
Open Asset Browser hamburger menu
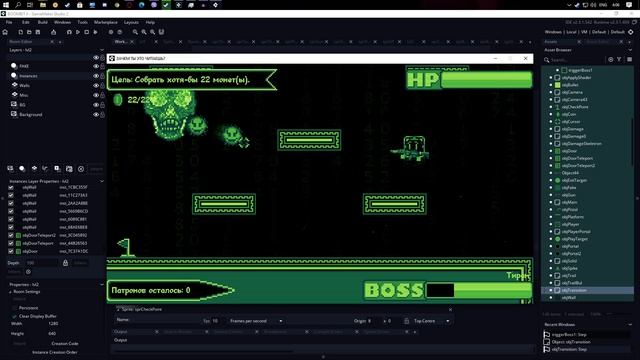pyautogui.click(x=629, y=60)
